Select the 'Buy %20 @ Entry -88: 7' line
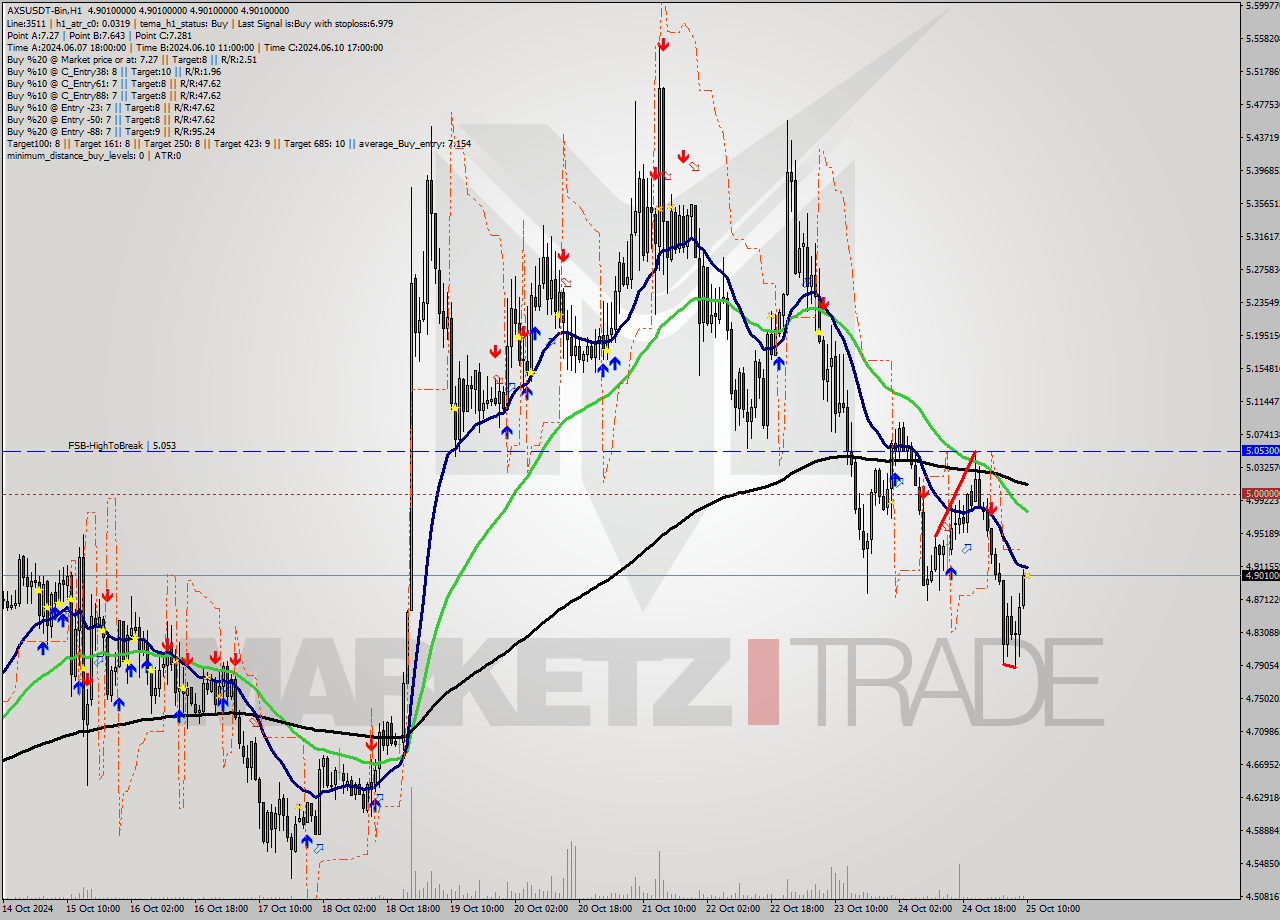 111,131
